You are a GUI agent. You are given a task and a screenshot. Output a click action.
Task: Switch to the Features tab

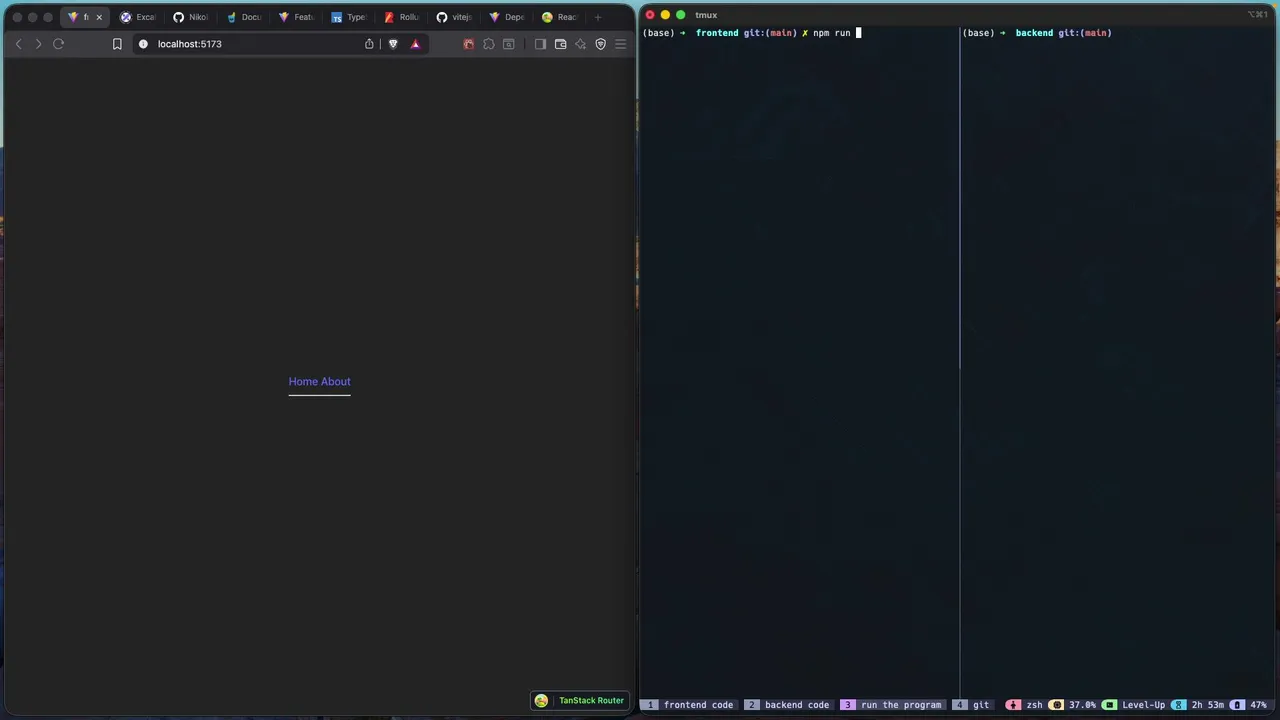(296, 17)
